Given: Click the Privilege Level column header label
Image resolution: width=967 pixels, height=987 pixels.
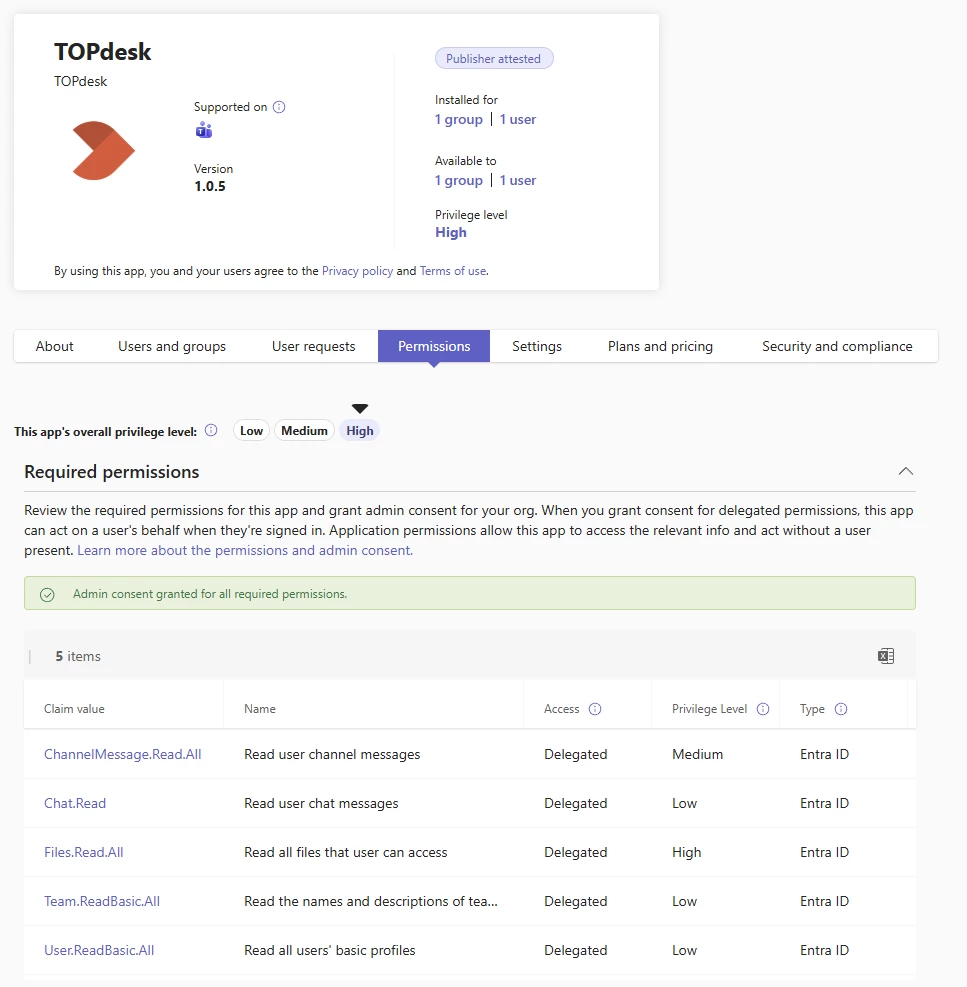Looking at the screenshot, I should coord(710,709).
